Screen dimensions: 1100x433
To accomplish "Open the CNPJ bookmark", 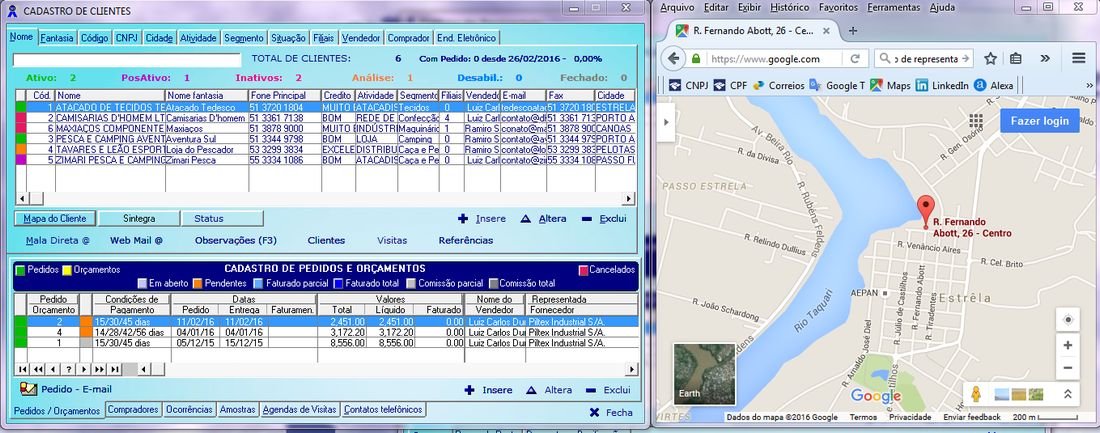I will coord(687,86).
